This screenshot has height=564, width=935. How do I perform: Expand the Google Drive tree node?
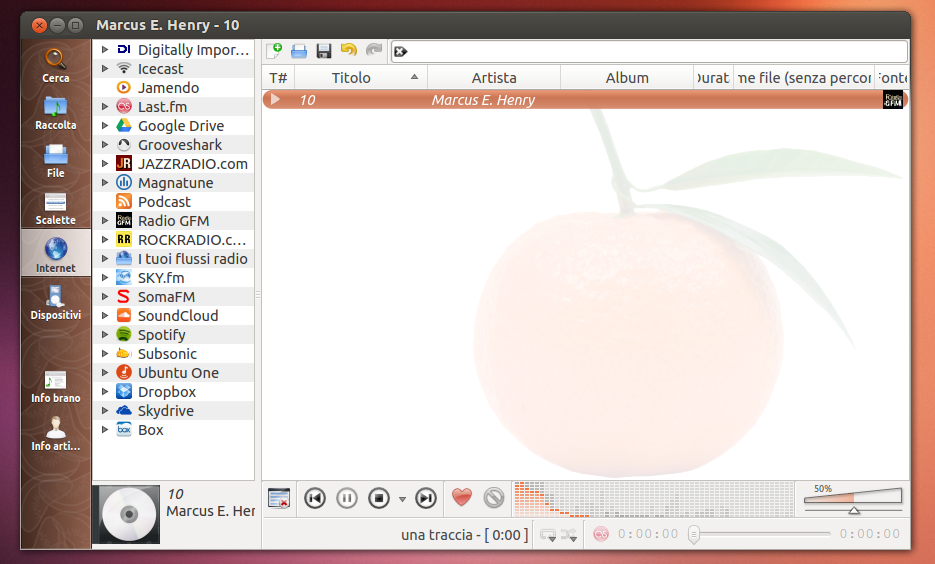tap(105, 126)
